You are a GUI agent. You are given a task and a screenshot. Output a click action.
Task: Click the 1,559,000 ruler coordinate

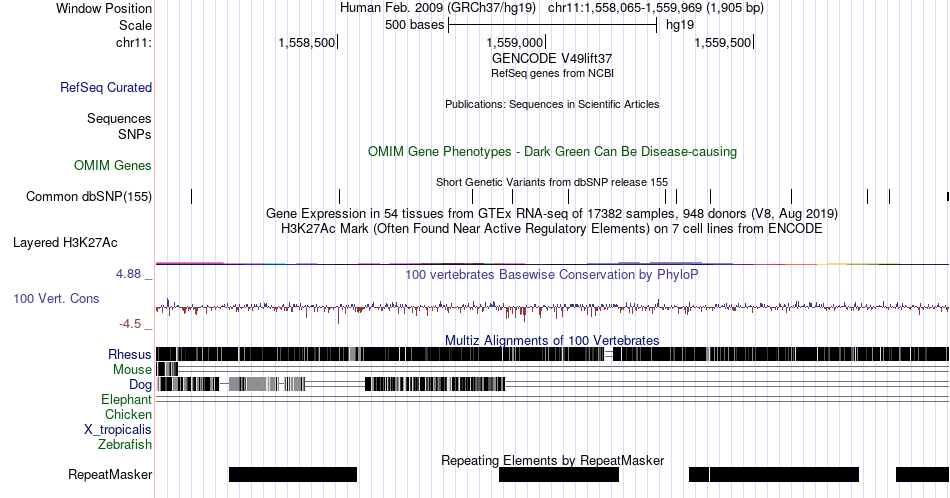tap(514, 42)
